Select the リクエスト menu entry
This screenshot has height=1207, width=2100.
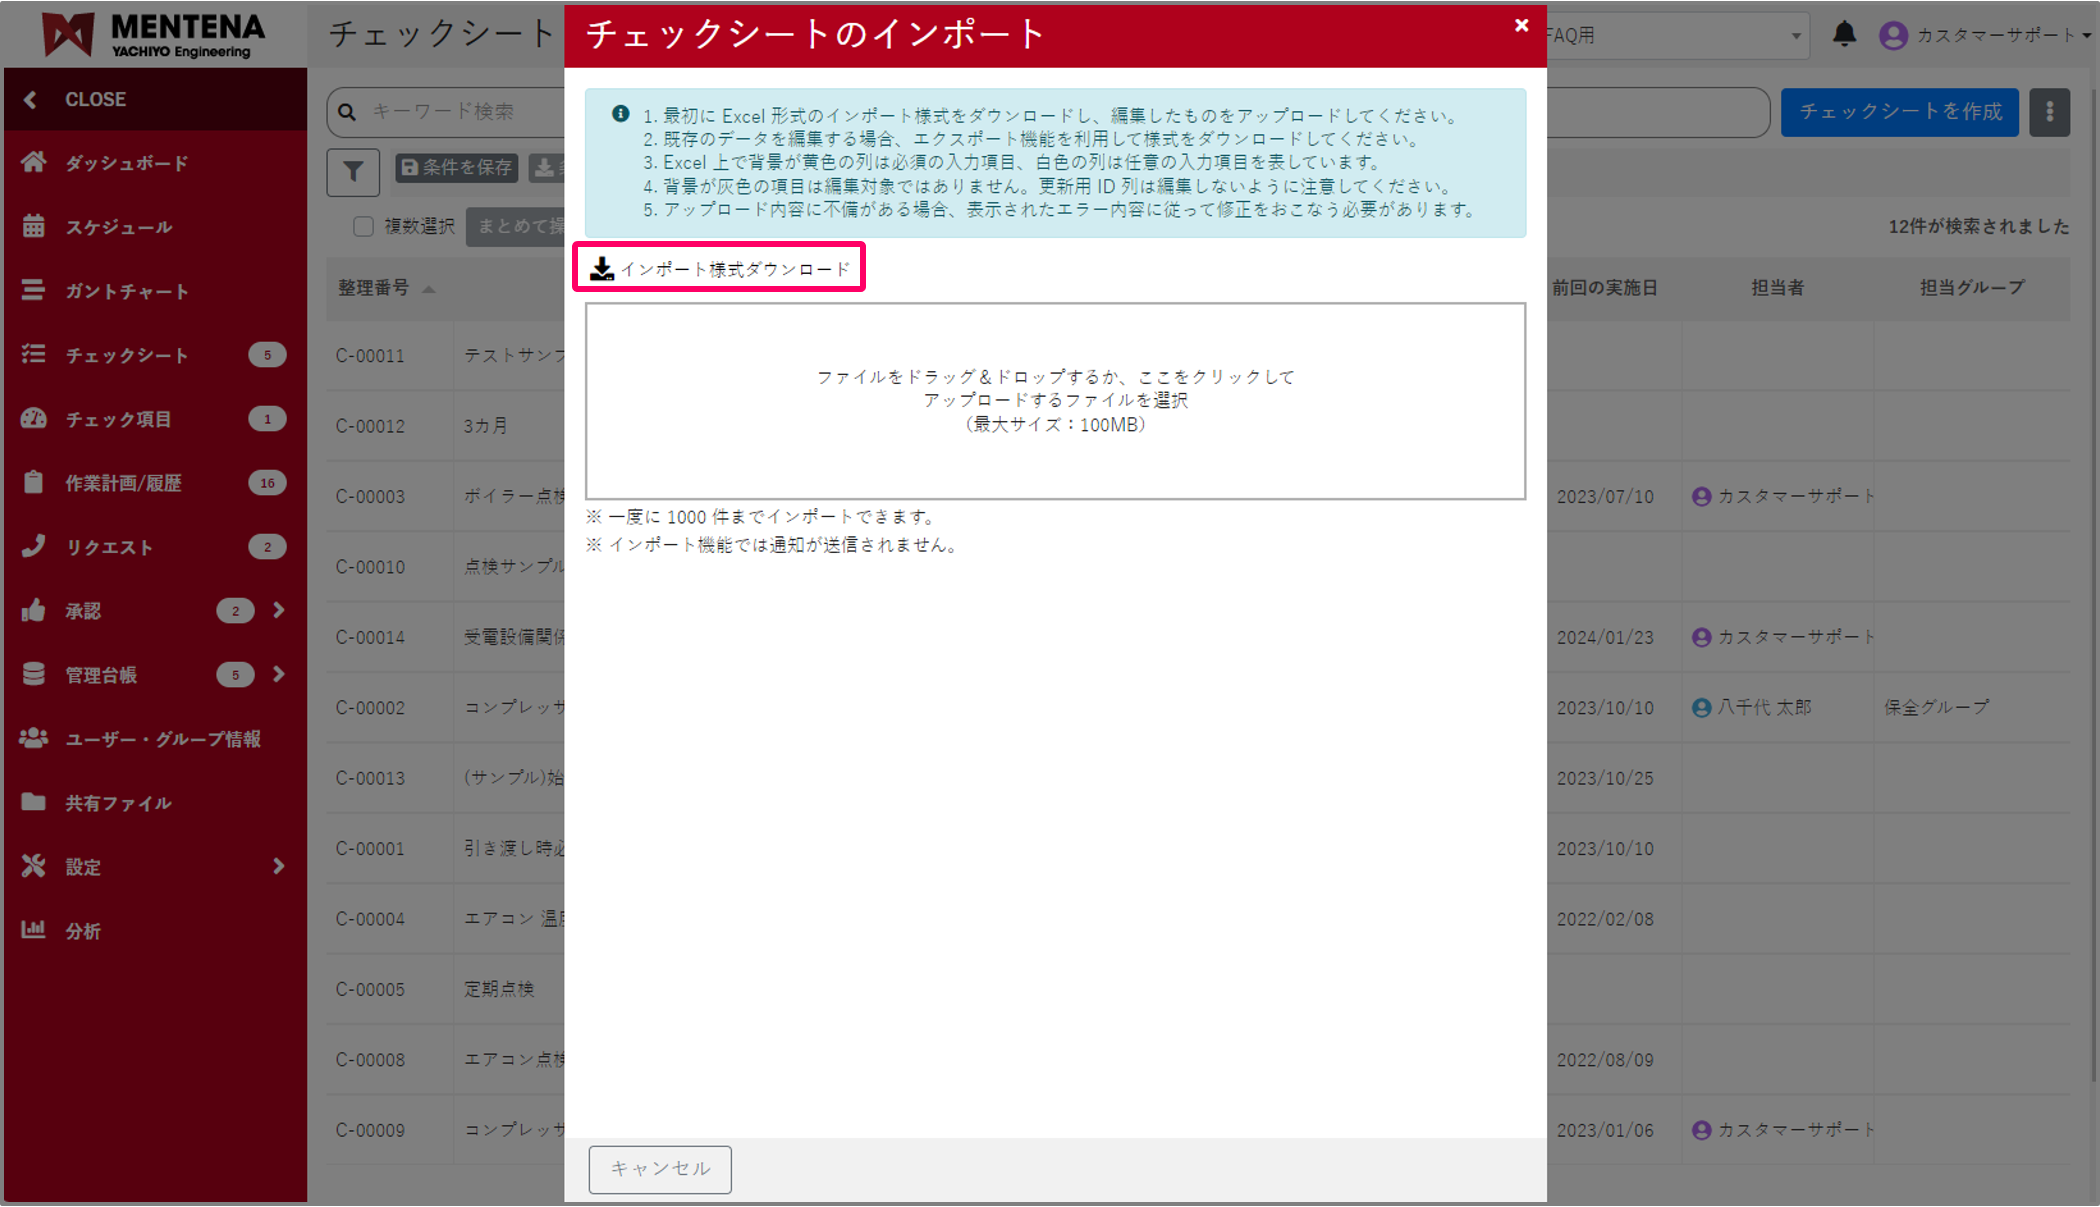[110, 546]
